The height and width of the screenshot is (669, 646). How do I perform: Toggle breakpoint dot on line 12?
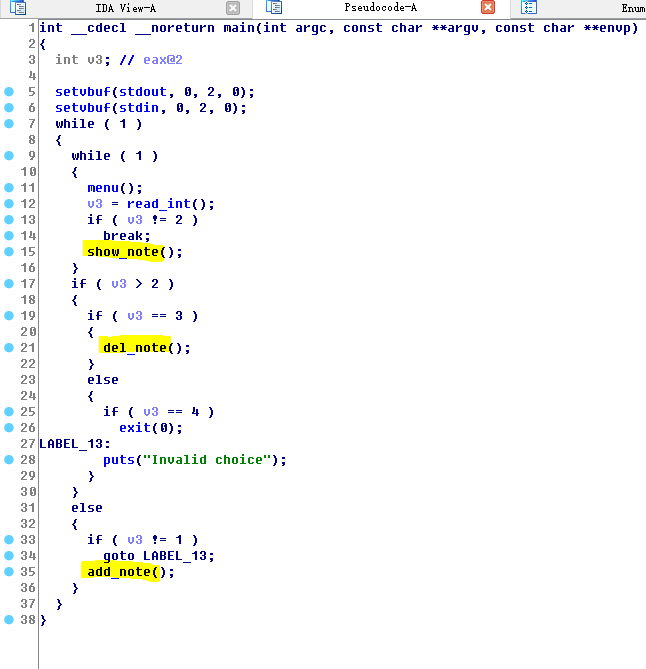tap(9, 204)
